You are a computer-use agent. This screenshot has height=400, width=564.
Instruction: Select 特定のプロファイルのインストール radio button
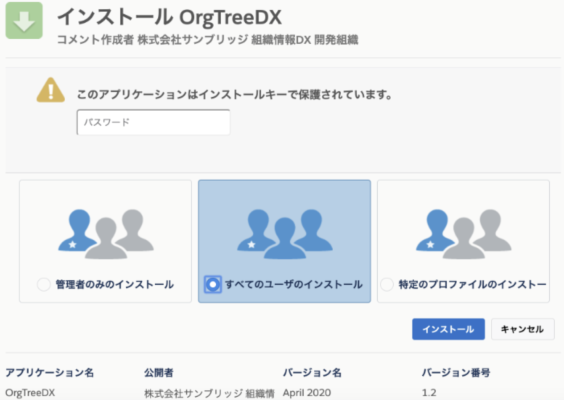(x=387, y=285)
